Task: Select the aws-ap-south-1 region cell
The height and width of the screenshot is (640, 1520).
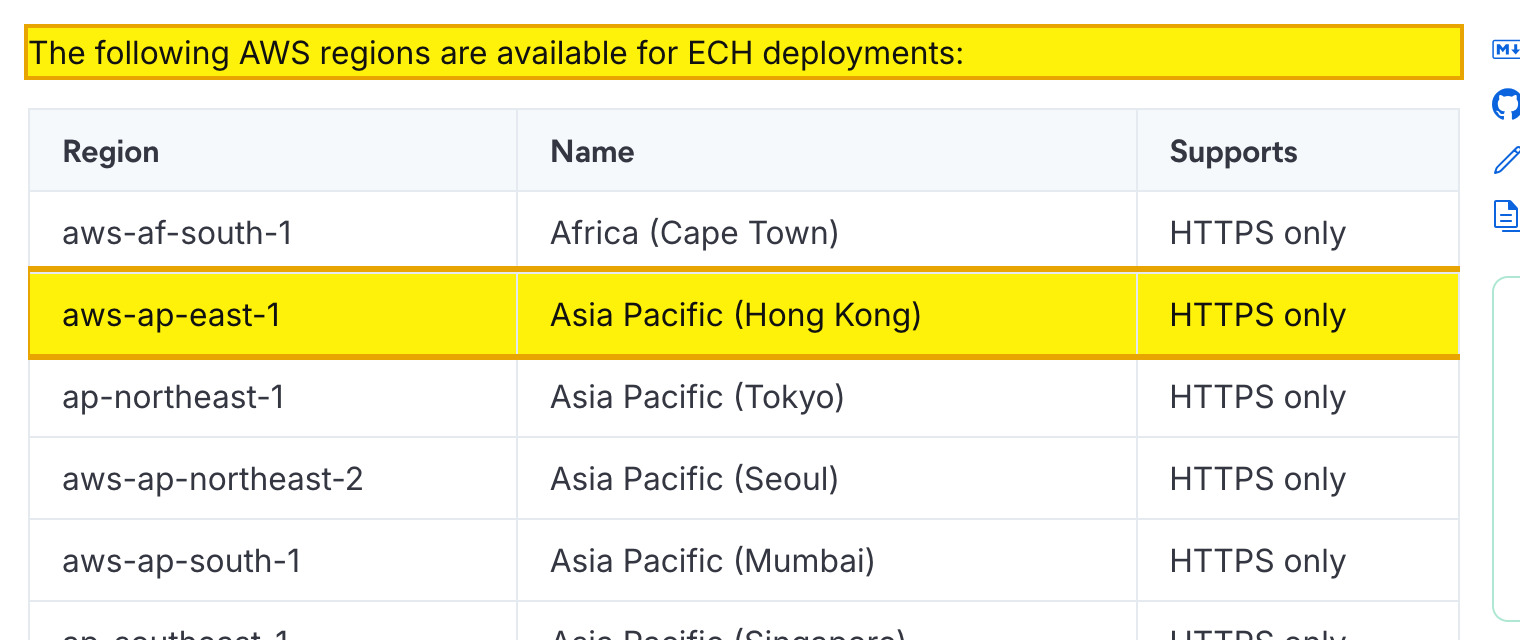Action: (x=273, y=561)
